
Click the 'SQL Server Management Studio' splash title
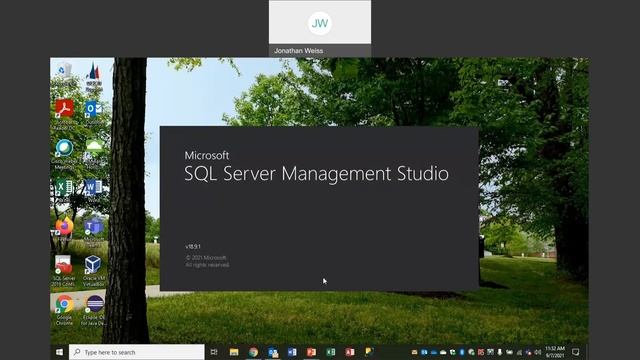pos(316,173)
